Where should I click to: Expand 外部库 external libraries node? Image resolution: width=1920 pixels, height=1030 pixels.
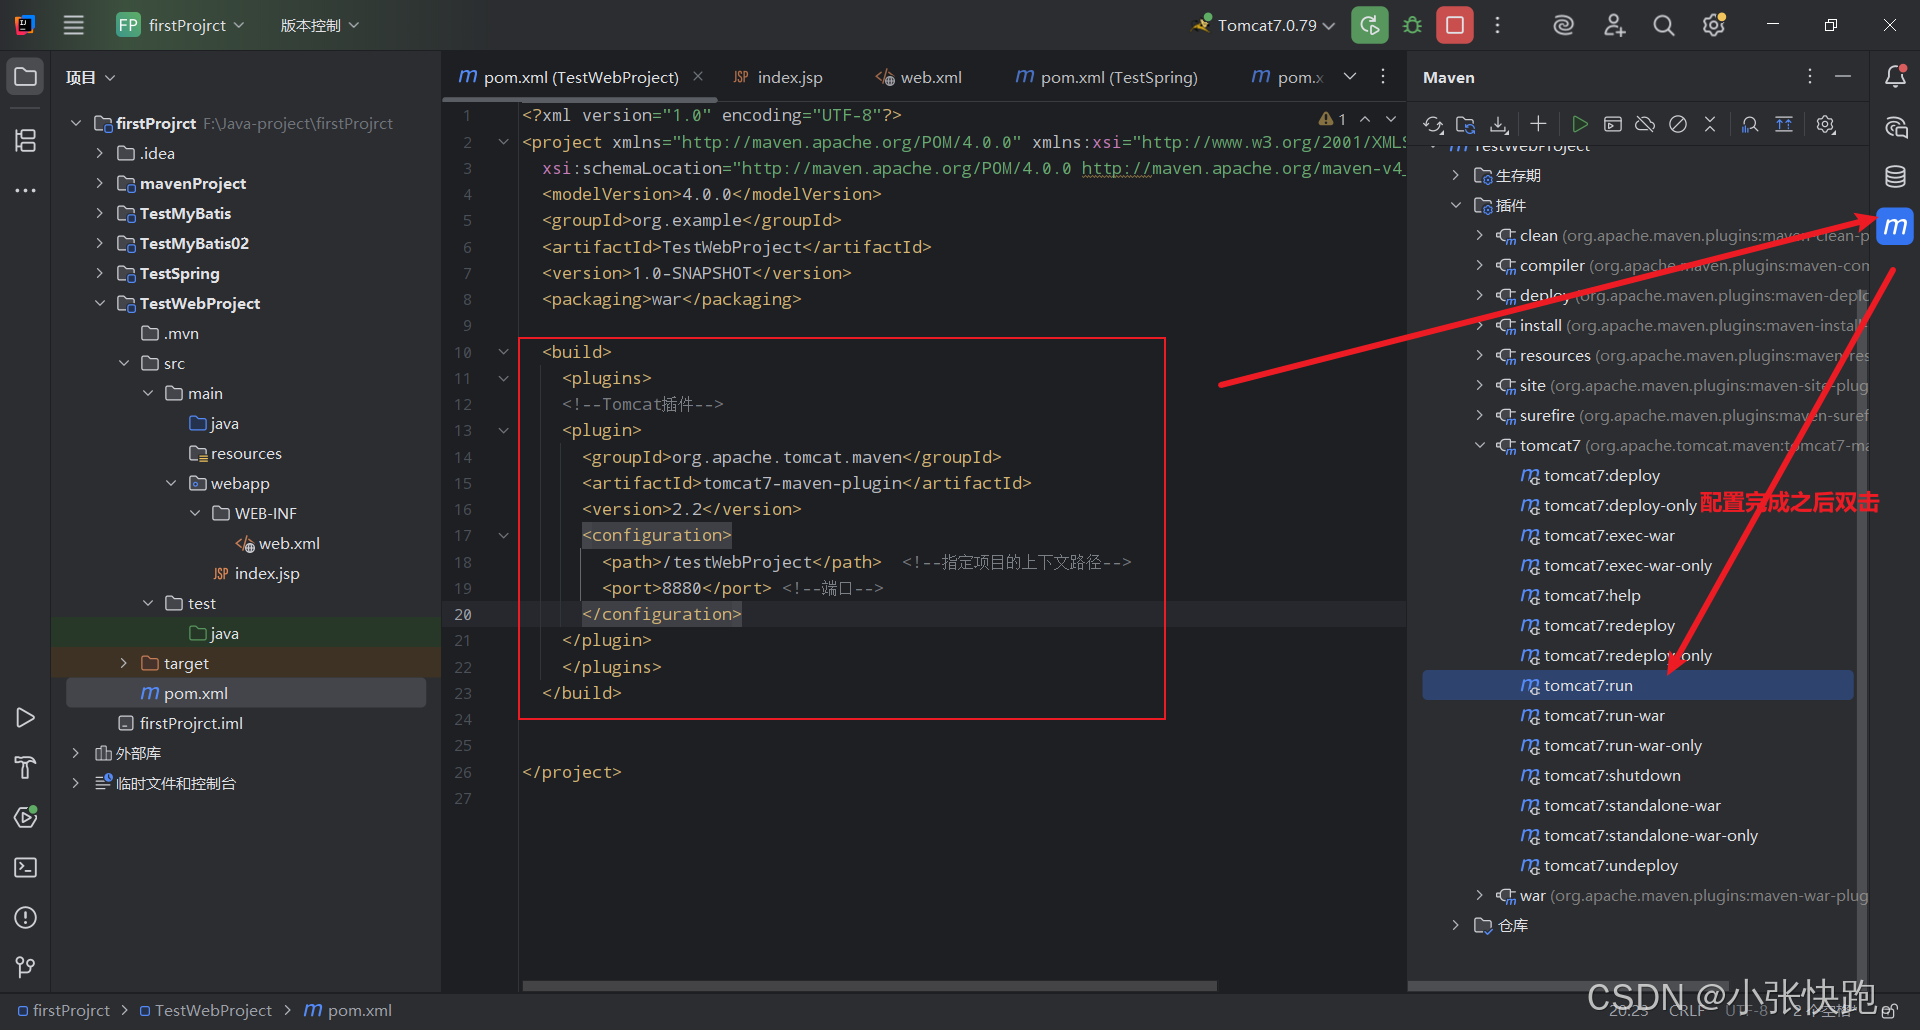tap(75, 753)
